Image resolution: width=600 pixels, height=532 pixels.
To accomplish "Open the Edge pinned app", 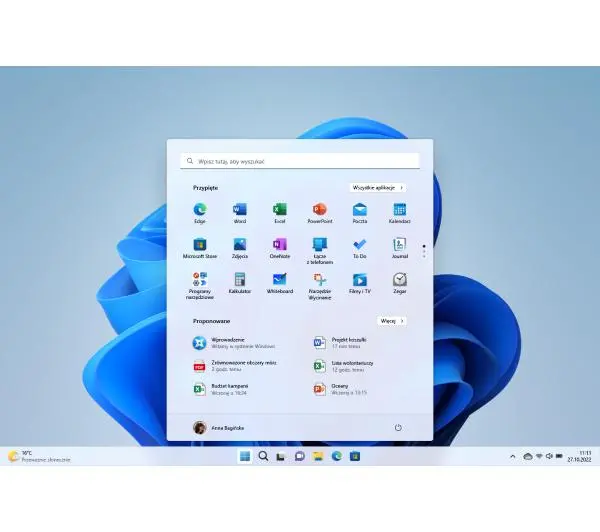I will (x=200, y=213).
